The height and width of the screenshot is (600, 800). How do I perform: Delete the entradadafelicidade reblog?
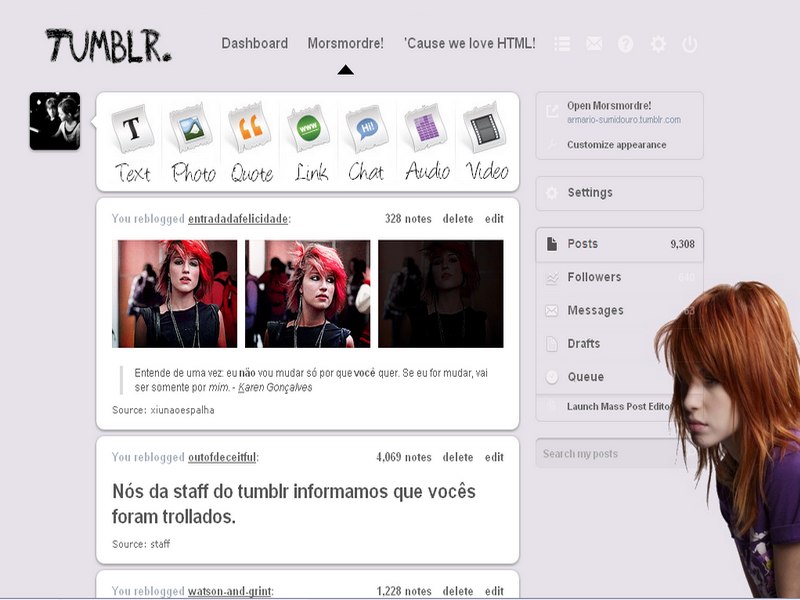pyautogui.click(x=458, y=219)
